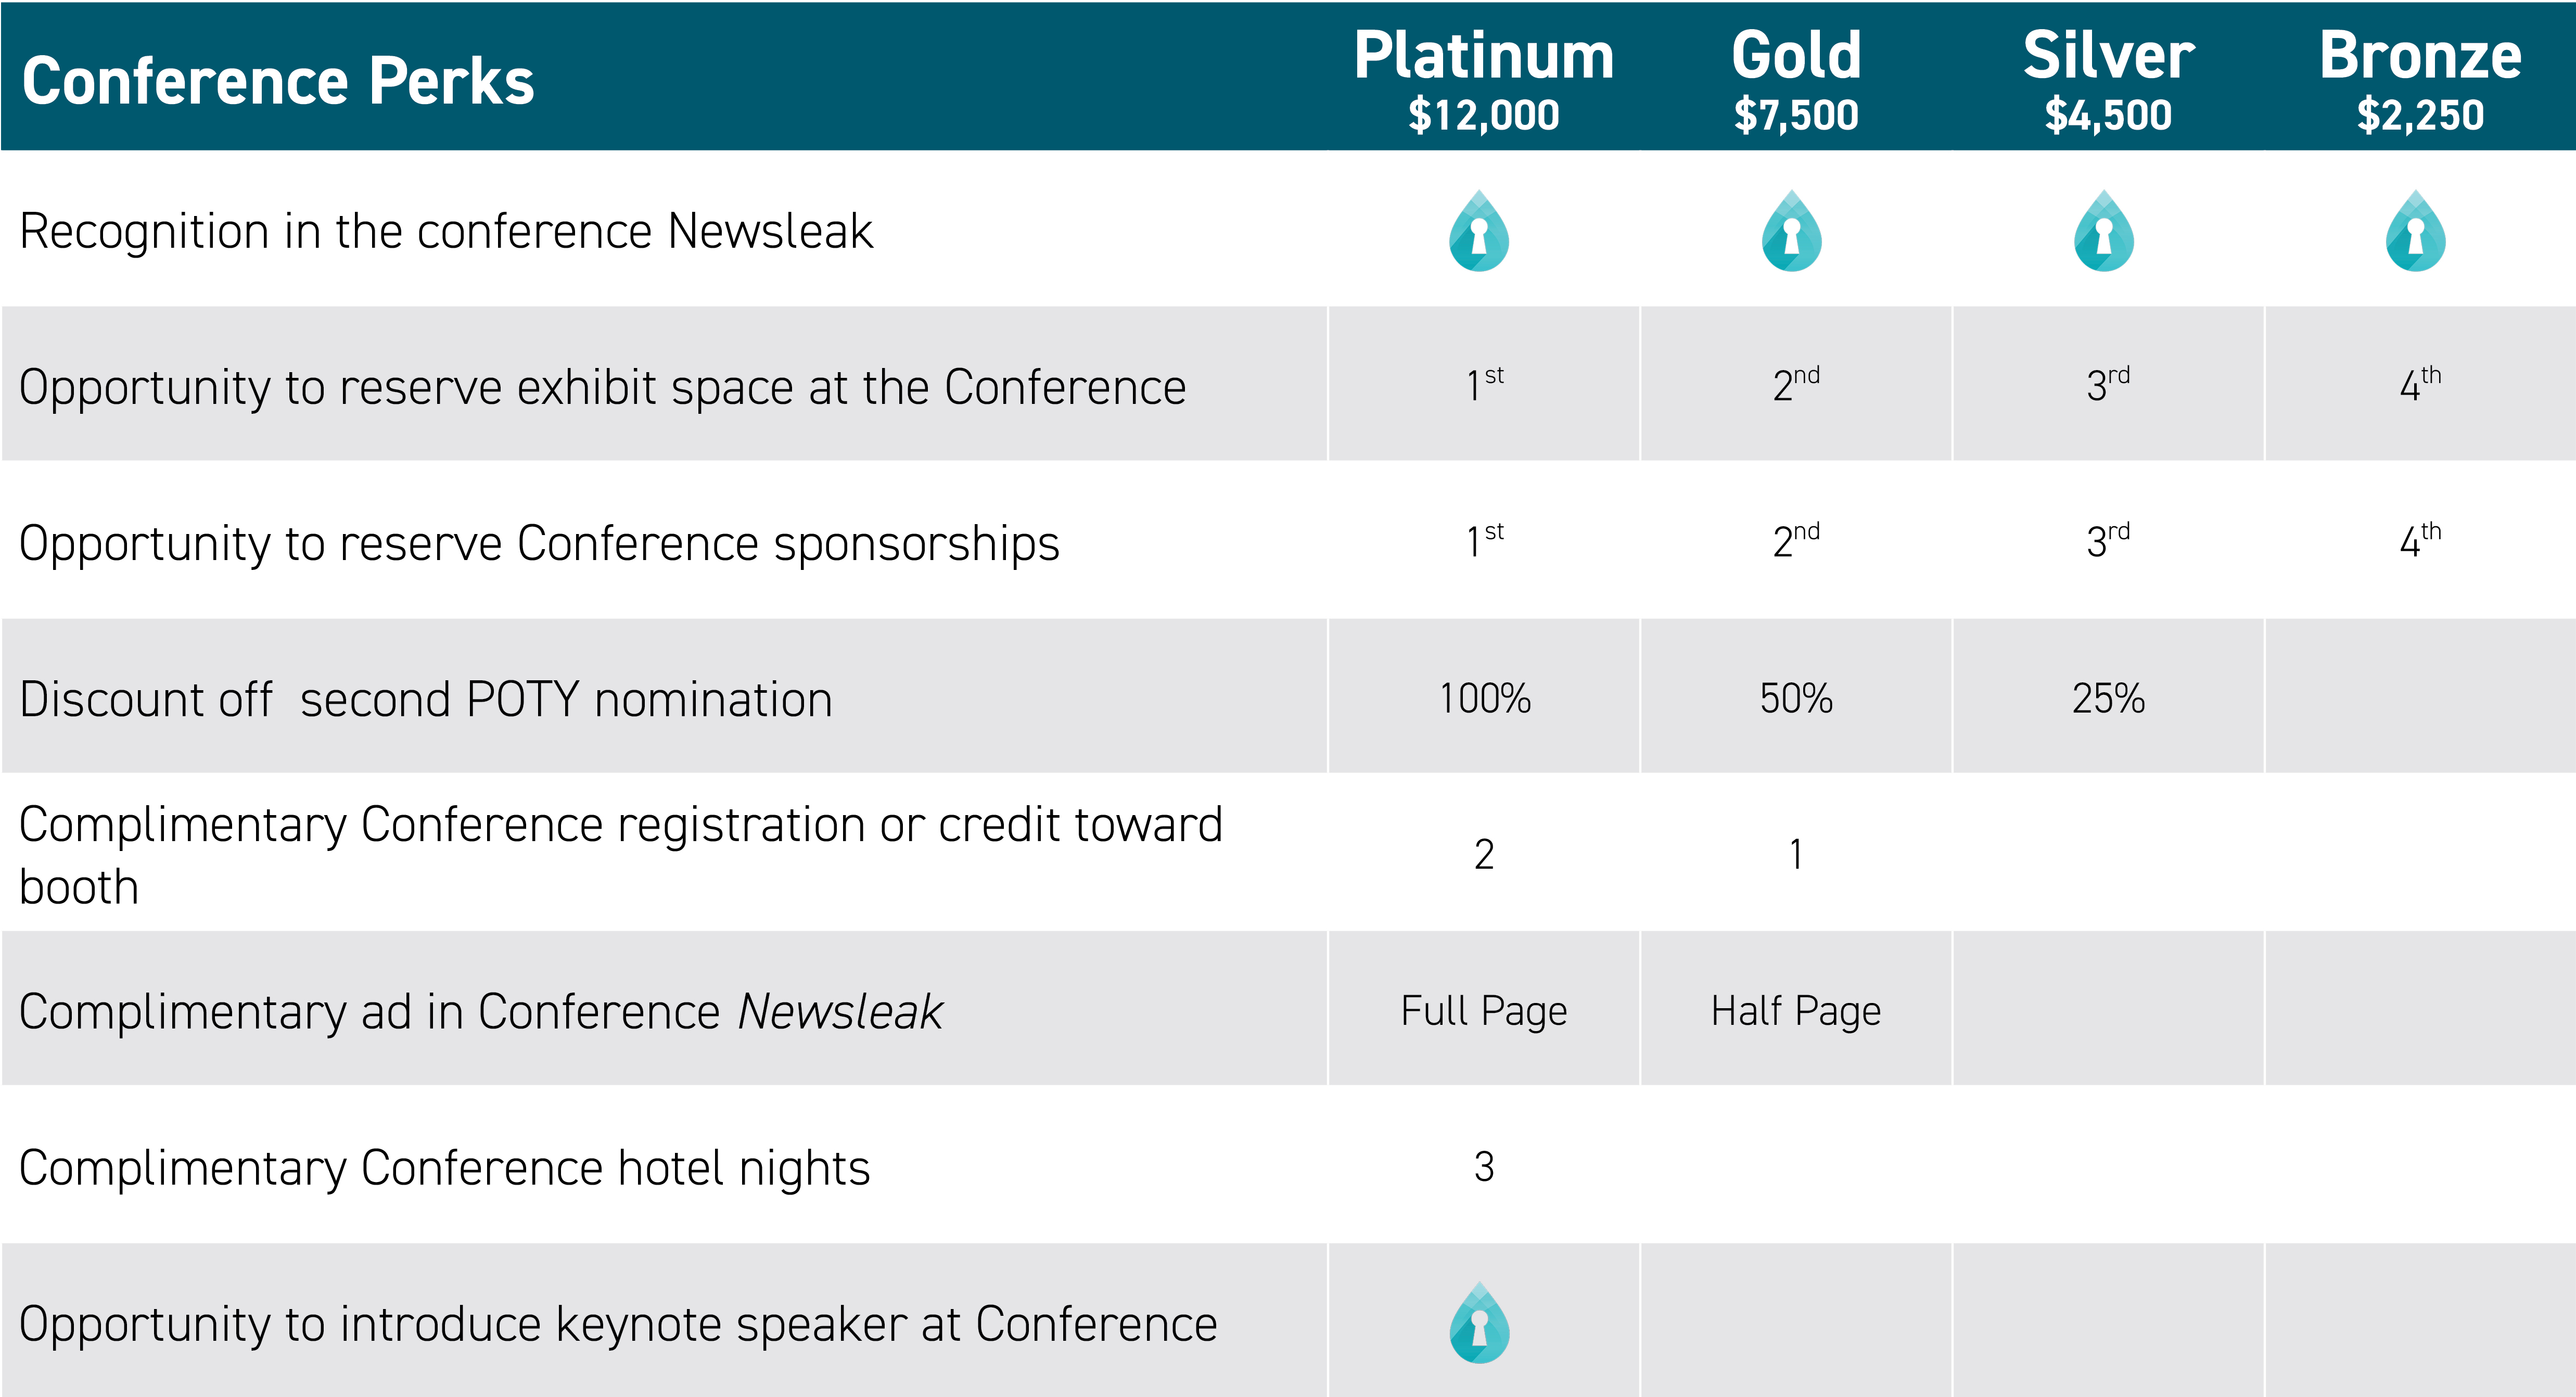This screenshot has width=2576, height=1397.
Task: Click Platinum 1st in Conference sponsorships row
Action: point(1484,540)
